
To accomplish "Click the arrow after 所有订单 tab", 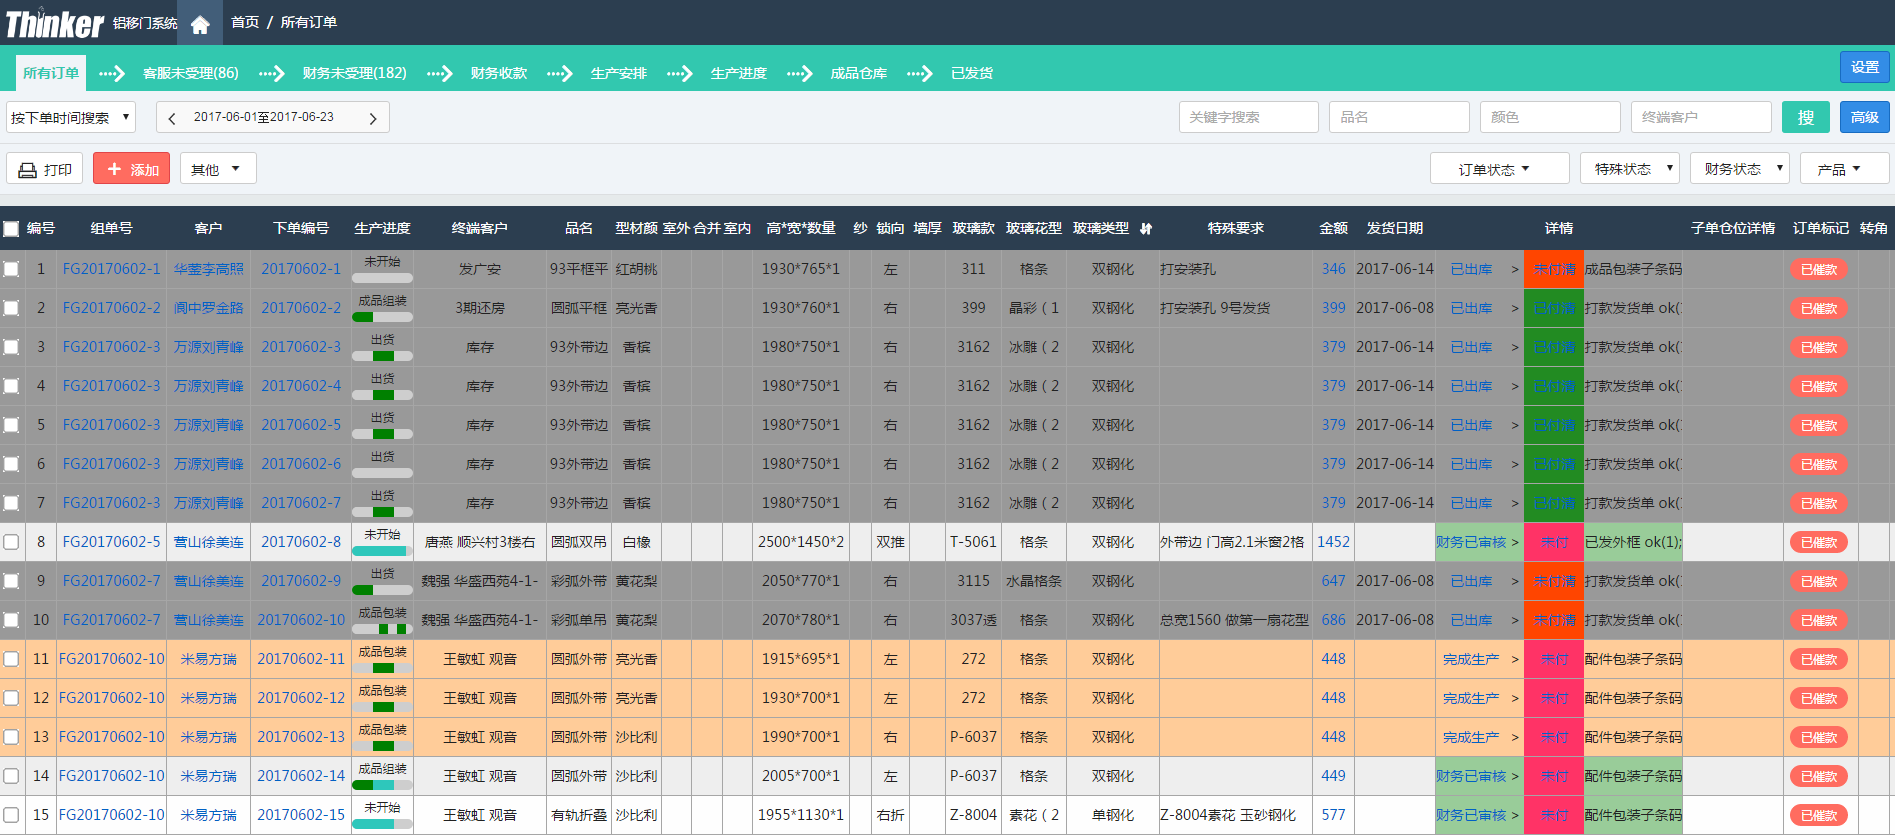I will (x=112, y=73).
